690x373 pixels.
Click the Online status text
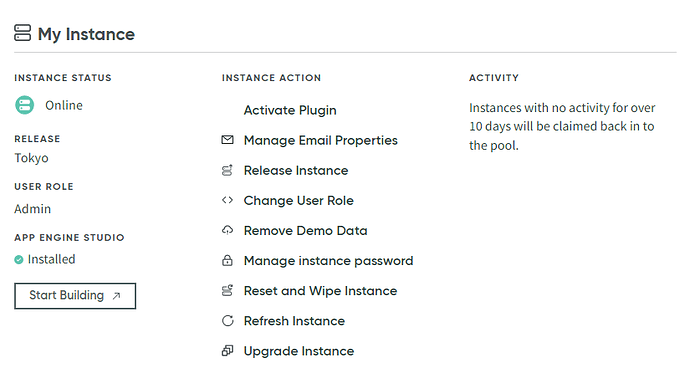pos(64,105)
